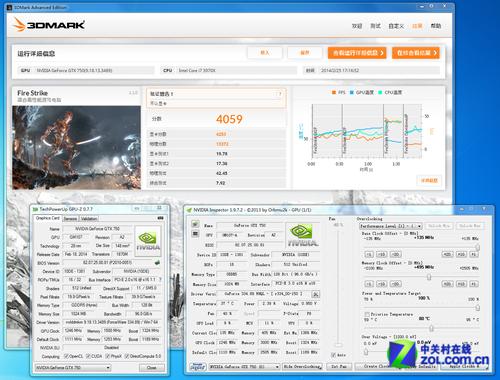Click memory clock offset +1 button

tap(474, 284)
